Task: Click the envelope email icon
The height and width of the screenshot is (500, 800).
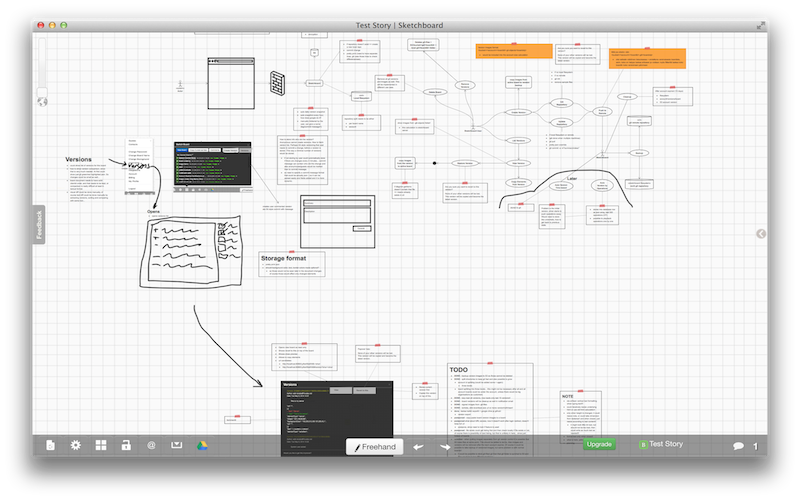Action: click(177, 445)
